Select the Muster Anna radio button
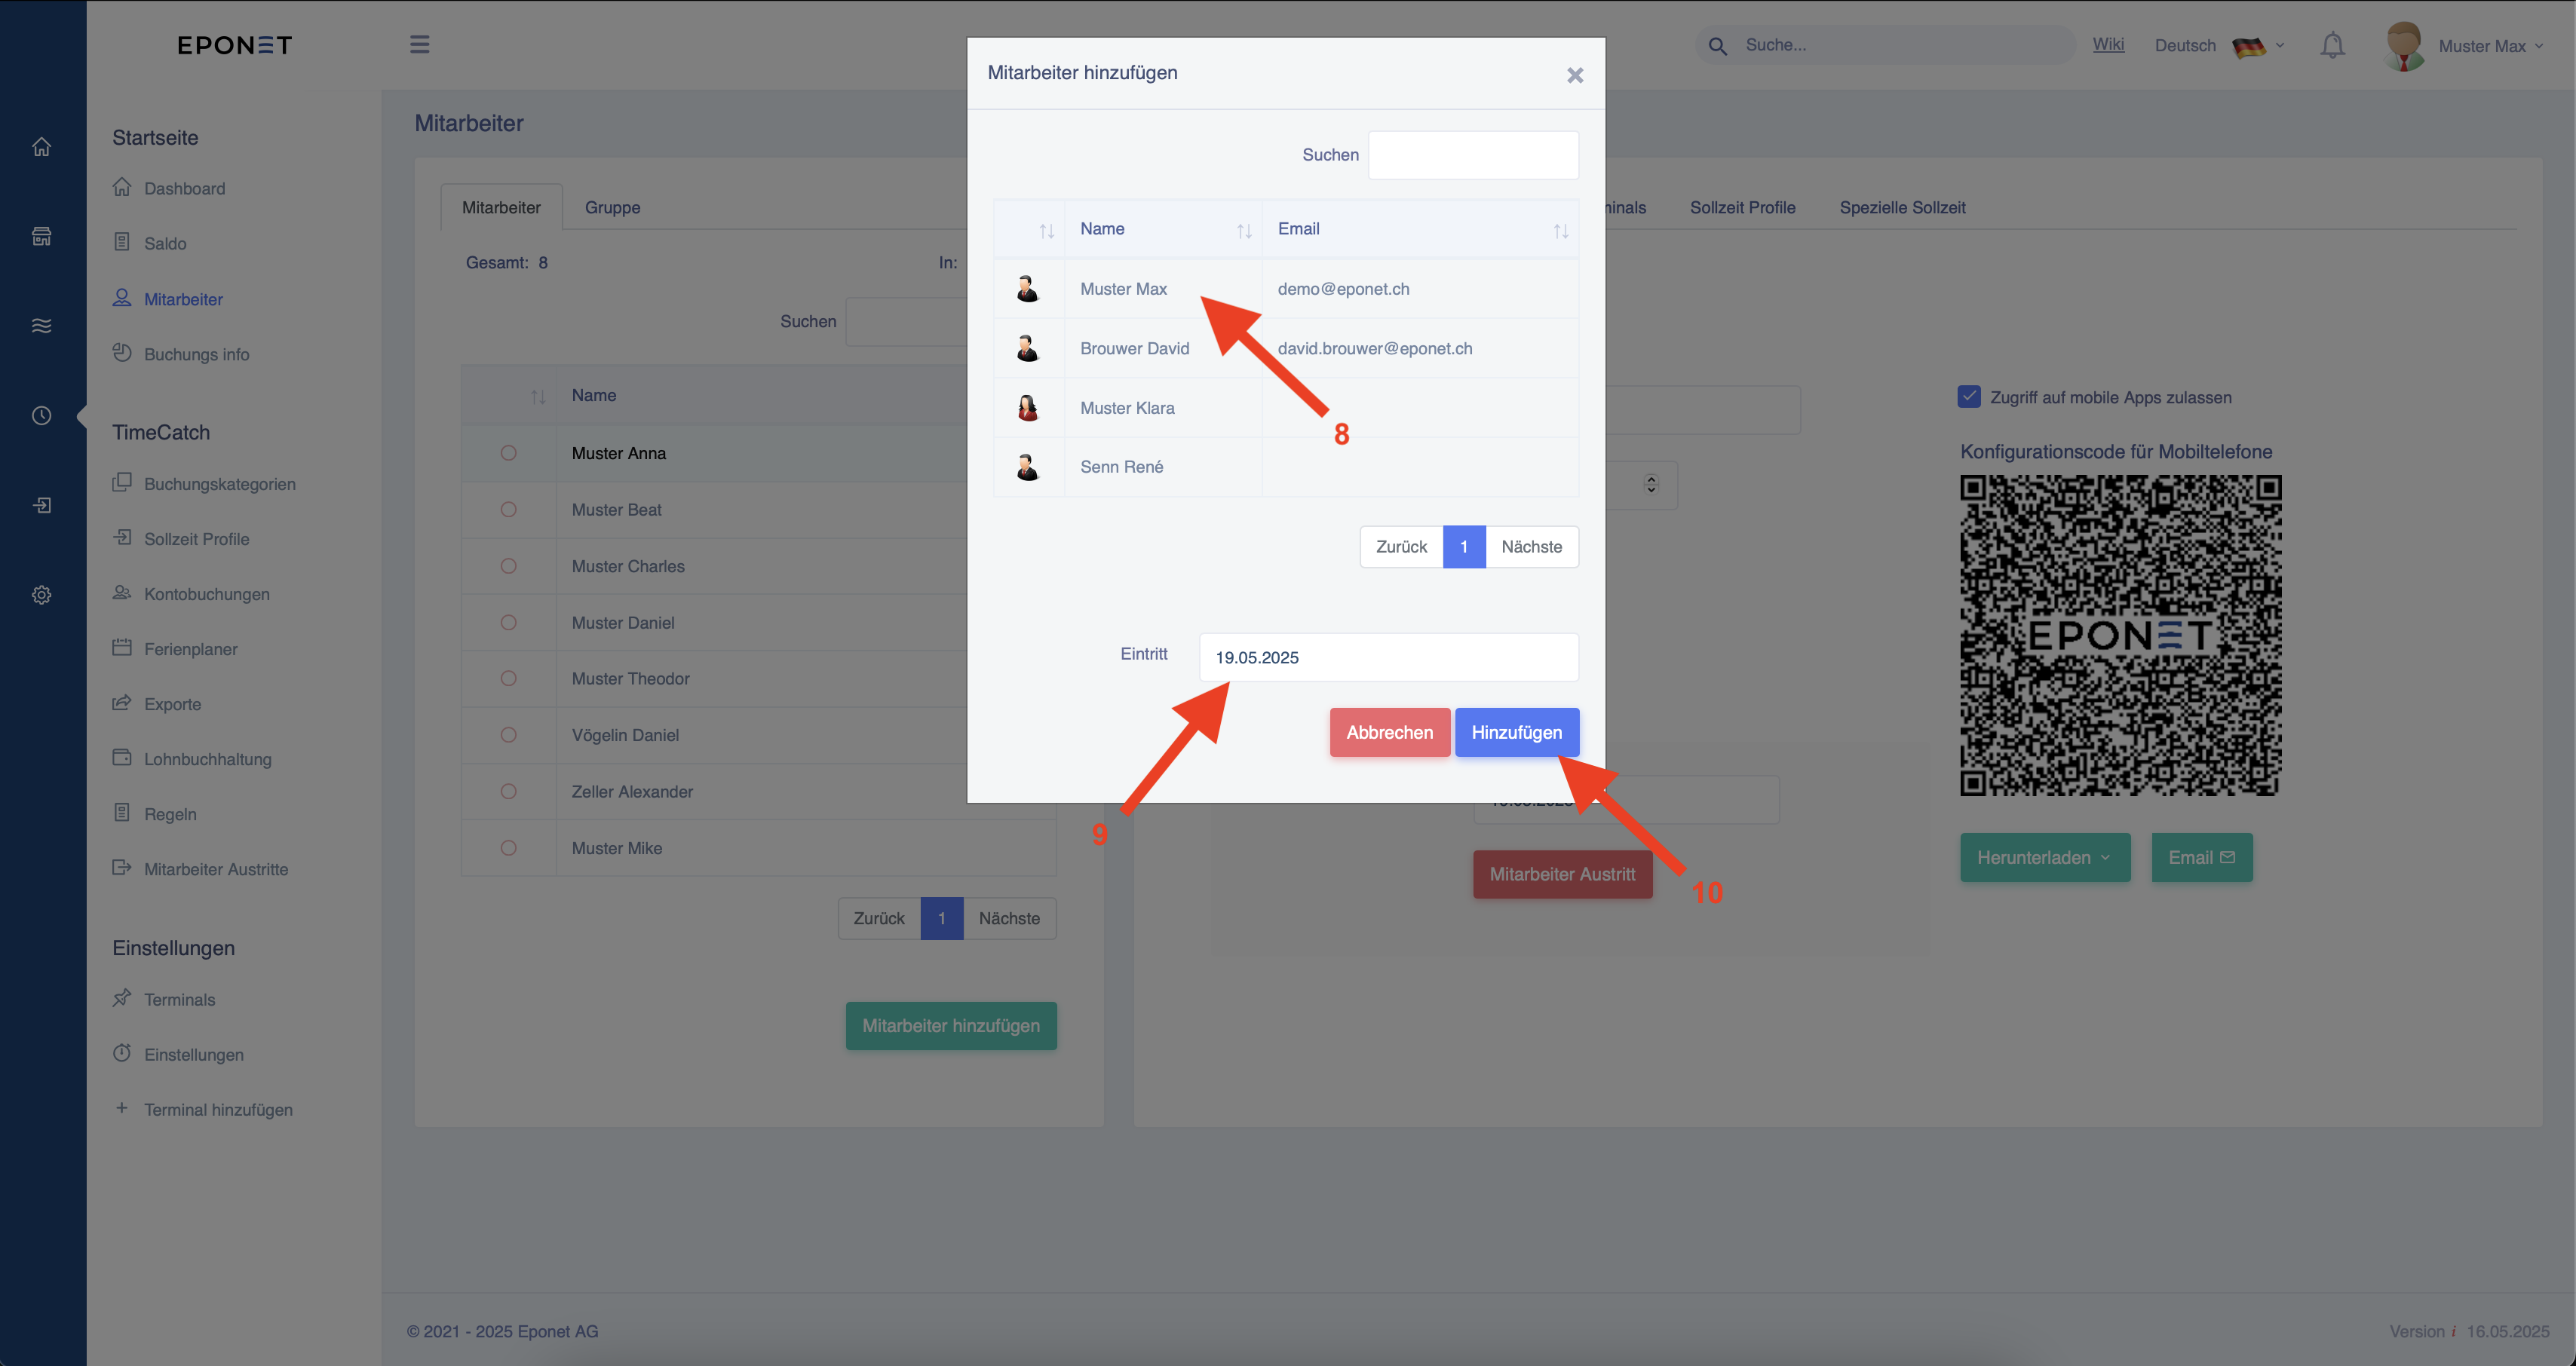The image size is (2576, 1366). point(508,453)
